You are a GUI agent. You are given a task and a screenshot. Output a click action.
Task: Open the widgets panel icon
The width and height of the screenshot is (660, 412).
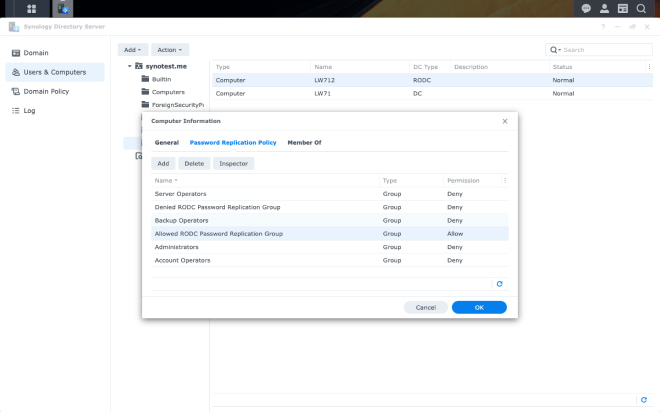(623, 8)
